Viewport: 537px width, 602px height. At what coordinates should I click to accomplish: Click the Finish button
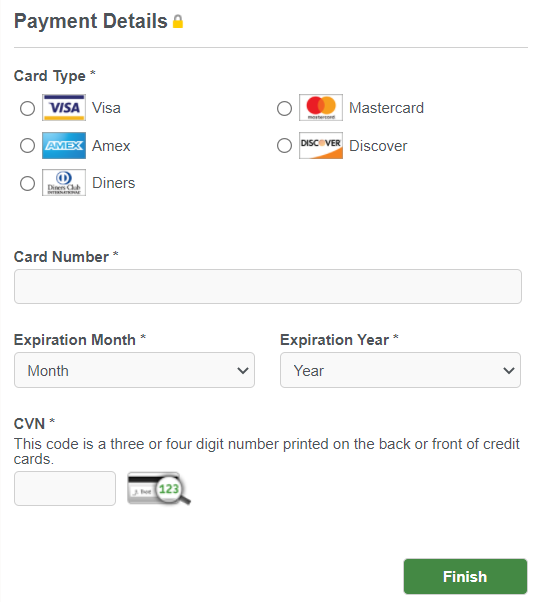point(465,577)
